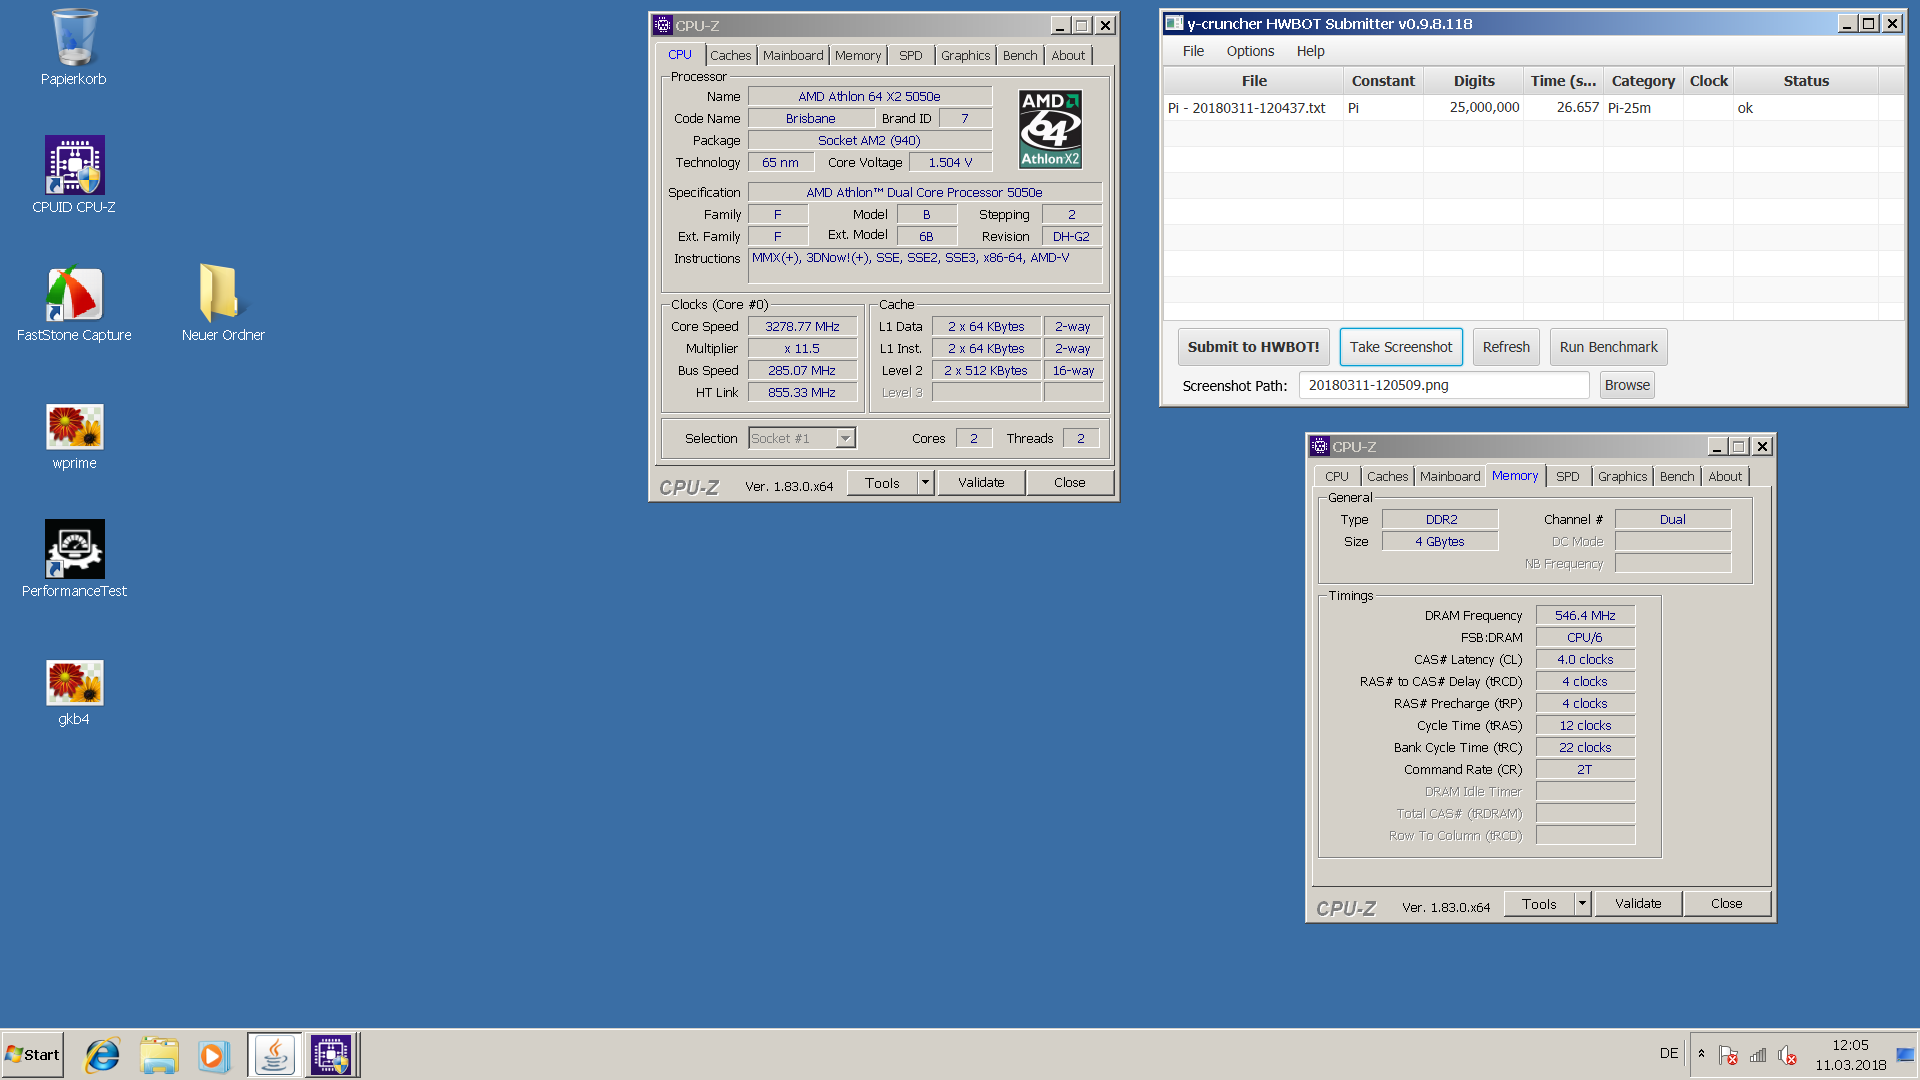
Task: Open the SPD tab in the Memory window
Action: click(x=1568, y=477)
